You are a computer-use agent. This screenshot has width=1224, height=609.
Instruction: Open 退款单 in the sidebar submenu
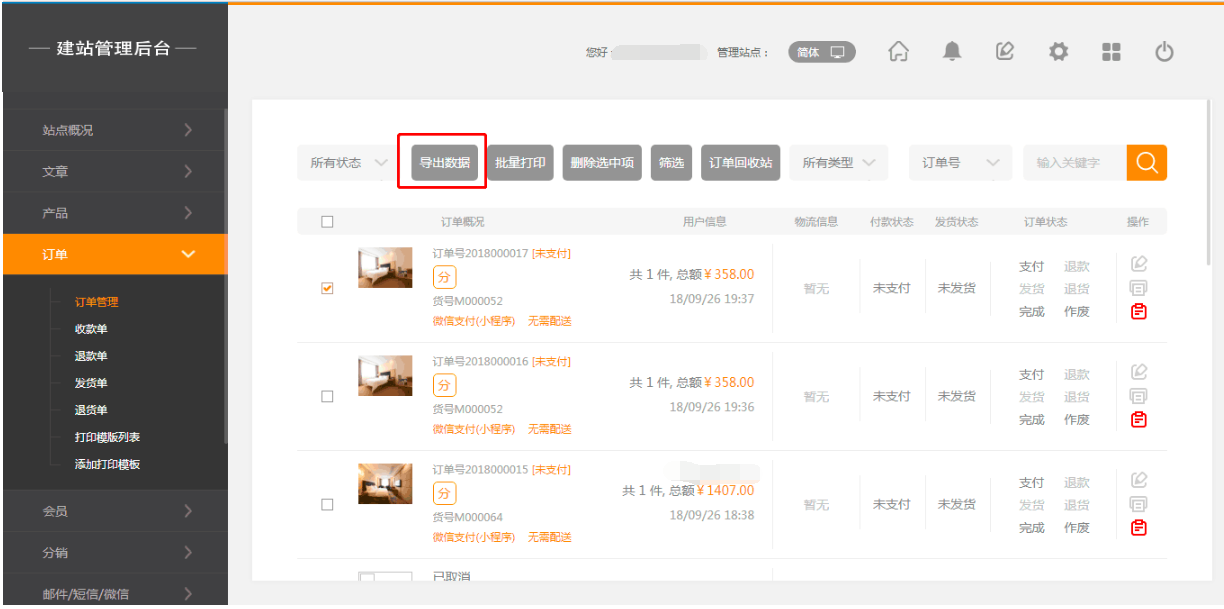coord(91,356)
